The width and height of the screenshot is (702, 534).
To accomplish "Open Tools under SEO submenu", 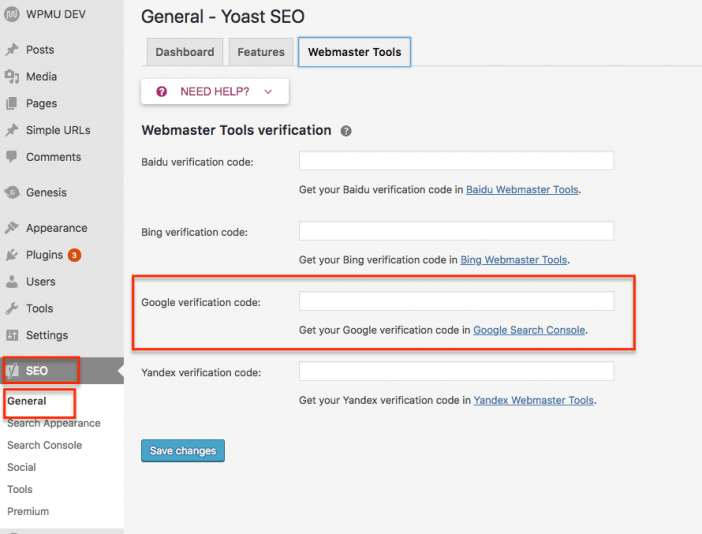I will pos(20,489).
